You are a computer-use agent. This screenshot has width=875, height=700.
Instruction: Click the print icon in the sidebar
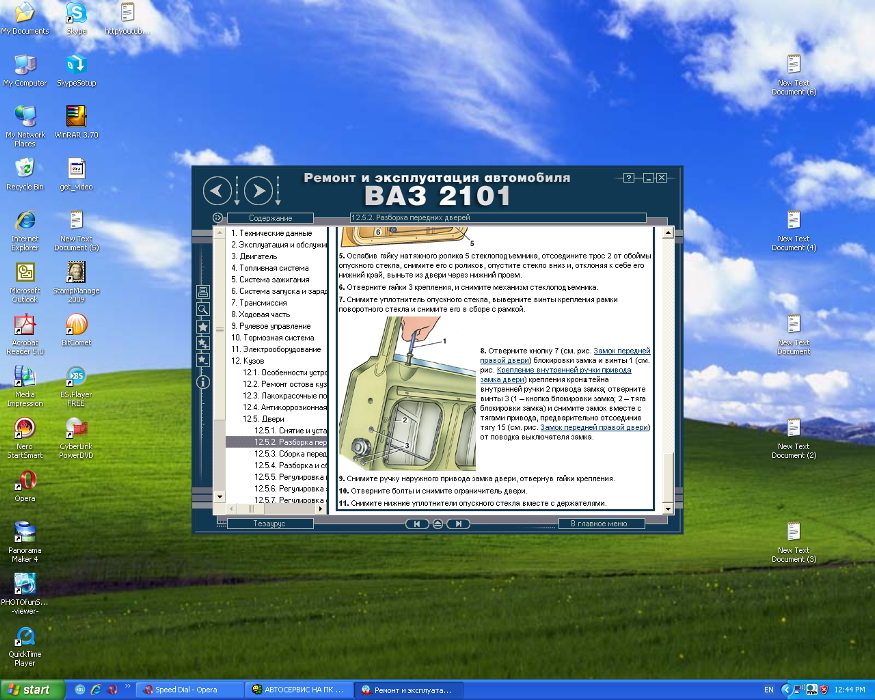point(203,292)
